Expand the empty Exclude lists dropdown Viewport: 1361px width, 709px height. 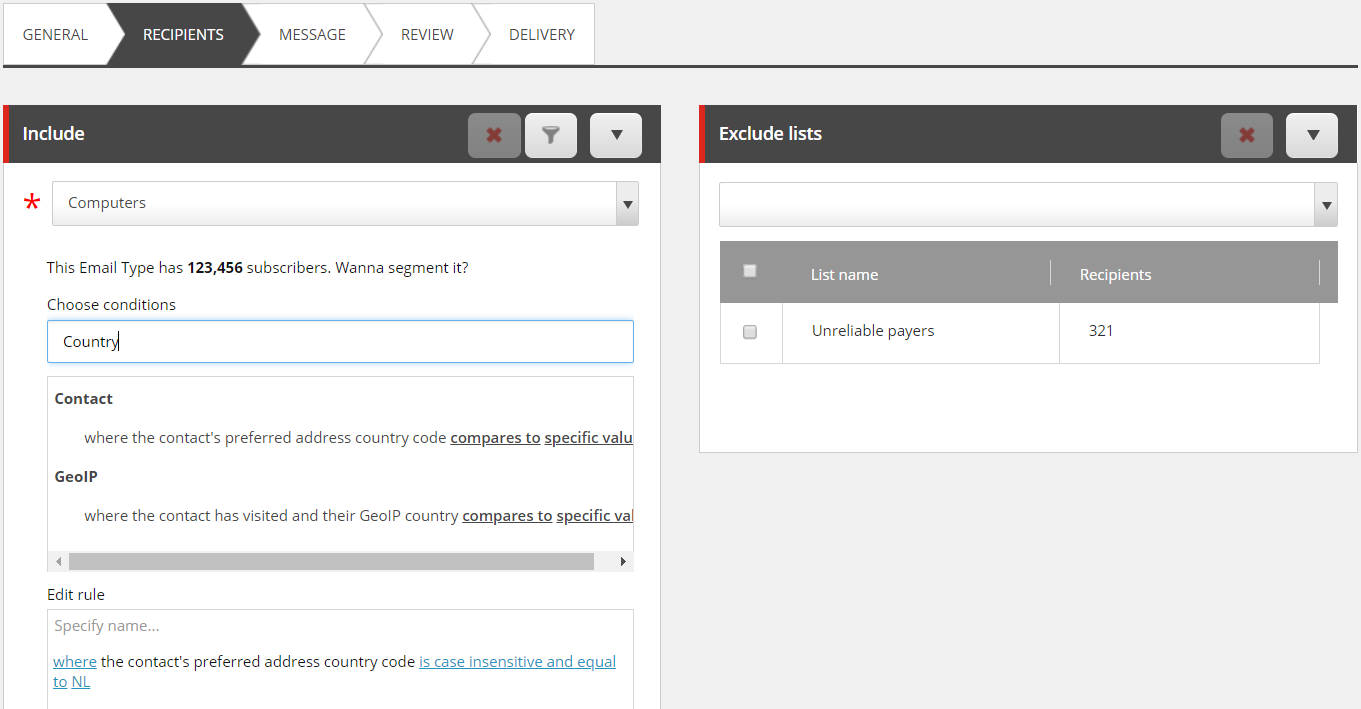click(x=1326, y=205)
